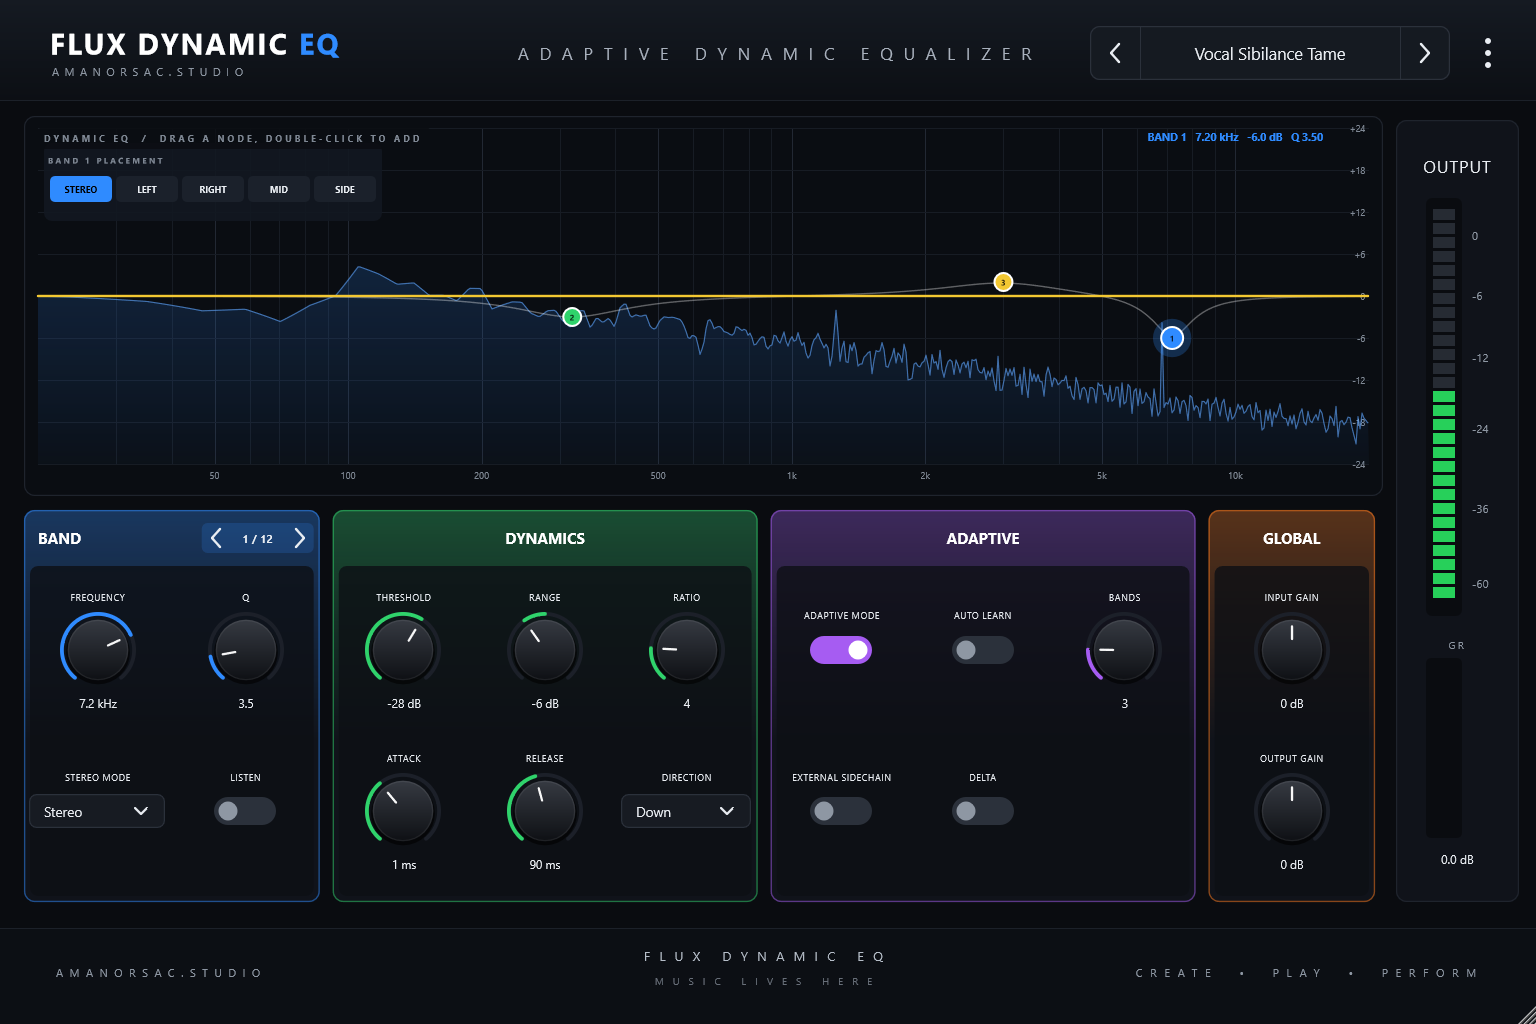Enable band Listen

(x=245, y=811)
